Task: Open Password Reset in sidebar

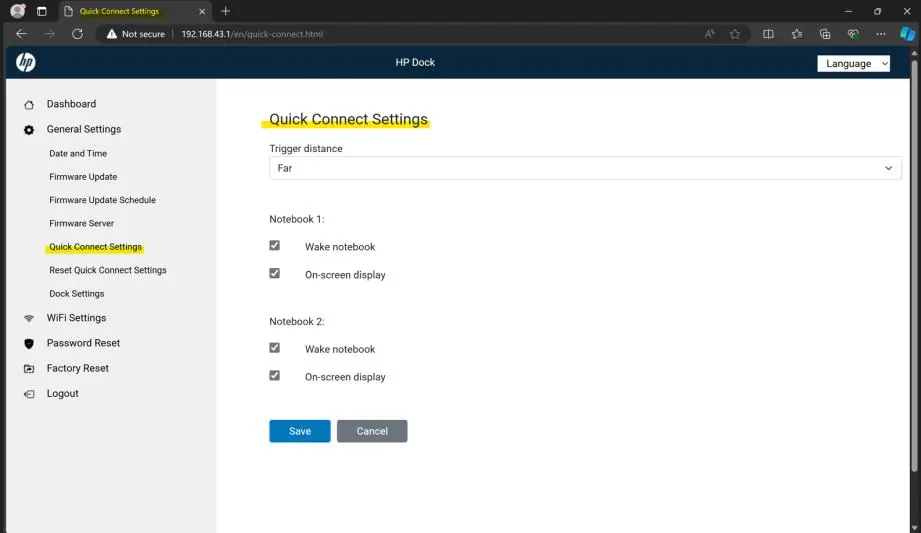Action: click(83, 343)
